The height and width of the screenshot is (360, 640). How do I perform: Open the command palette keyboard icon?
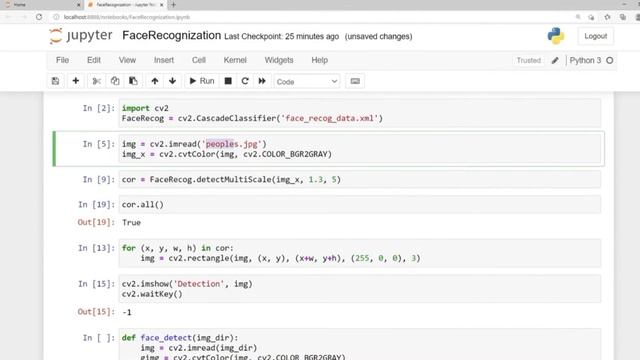tap(355, 81)
